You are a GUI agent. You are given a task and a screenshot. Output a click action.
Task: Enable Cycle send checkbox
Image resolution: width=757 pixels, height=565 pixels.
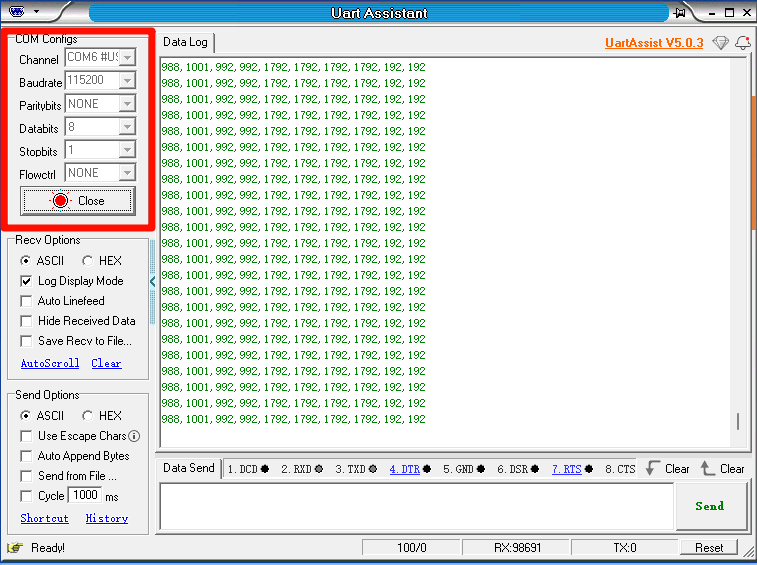(x=26, y=496)
